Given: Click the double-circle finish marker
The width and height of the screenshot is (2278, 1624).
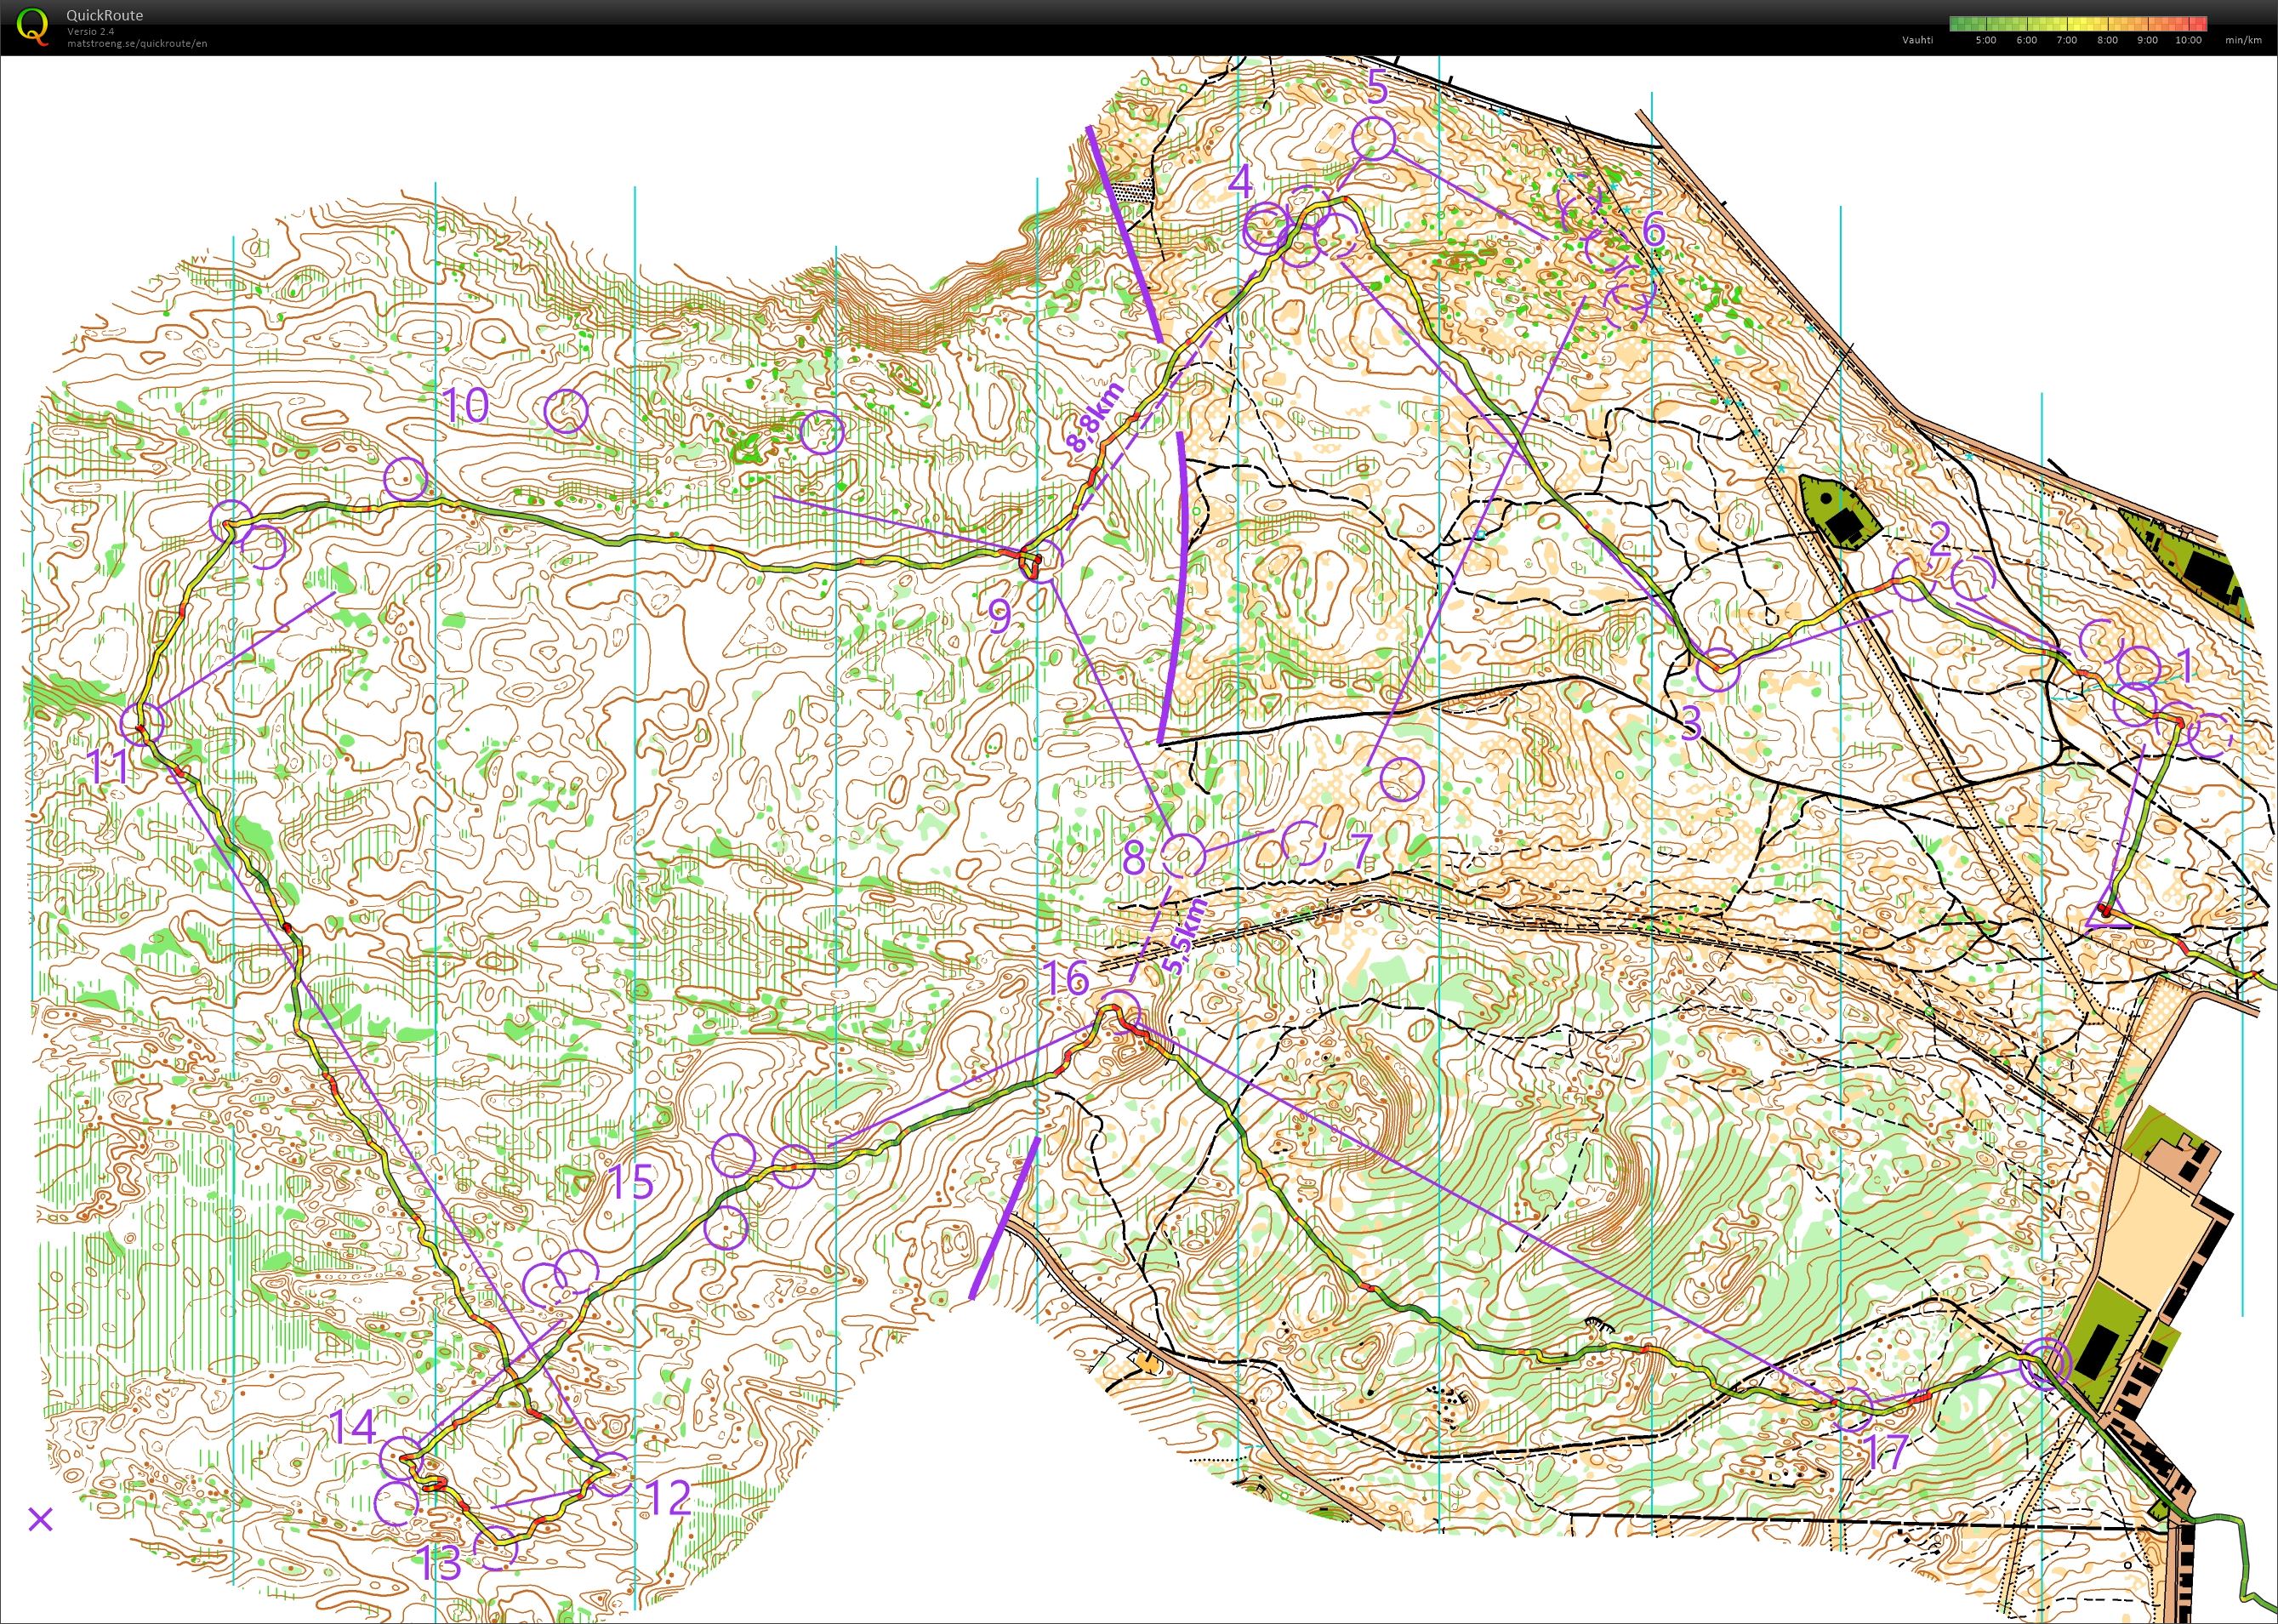Looking at the screenshot, I should [2044, 1365].
